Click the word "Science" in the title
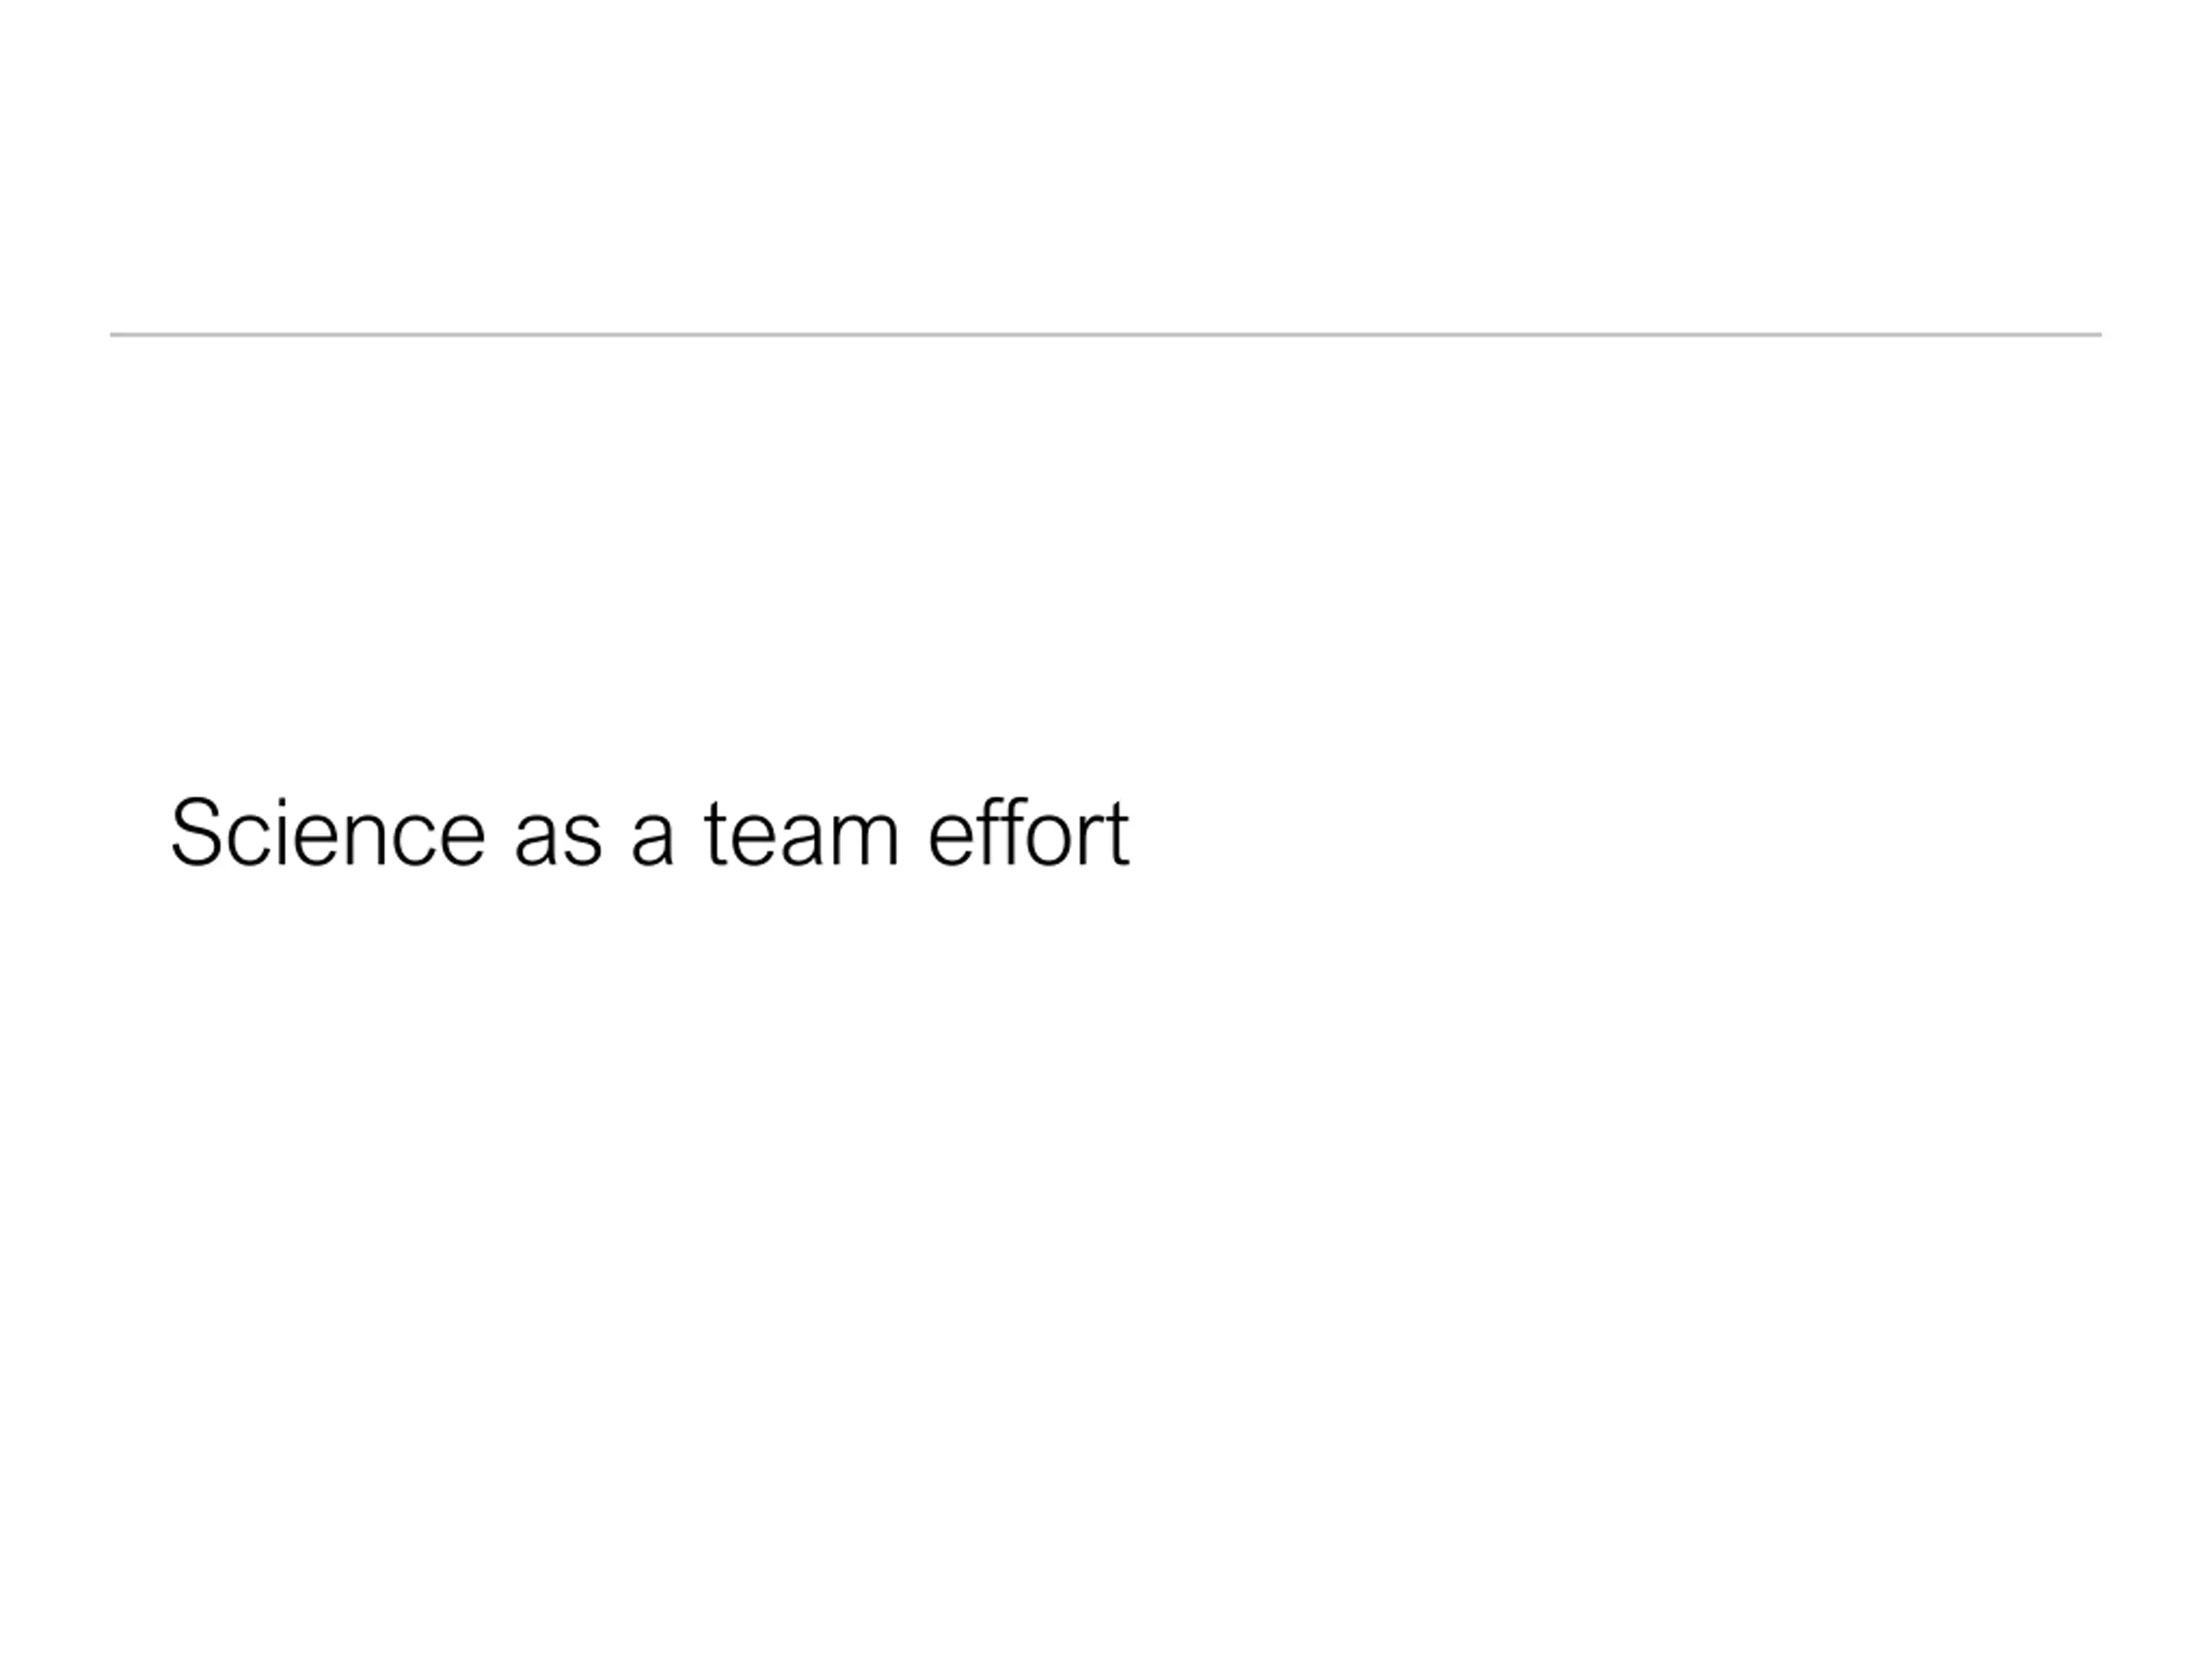The height and width of the screenshot is (1659, 2212). [x=327, y=832]
